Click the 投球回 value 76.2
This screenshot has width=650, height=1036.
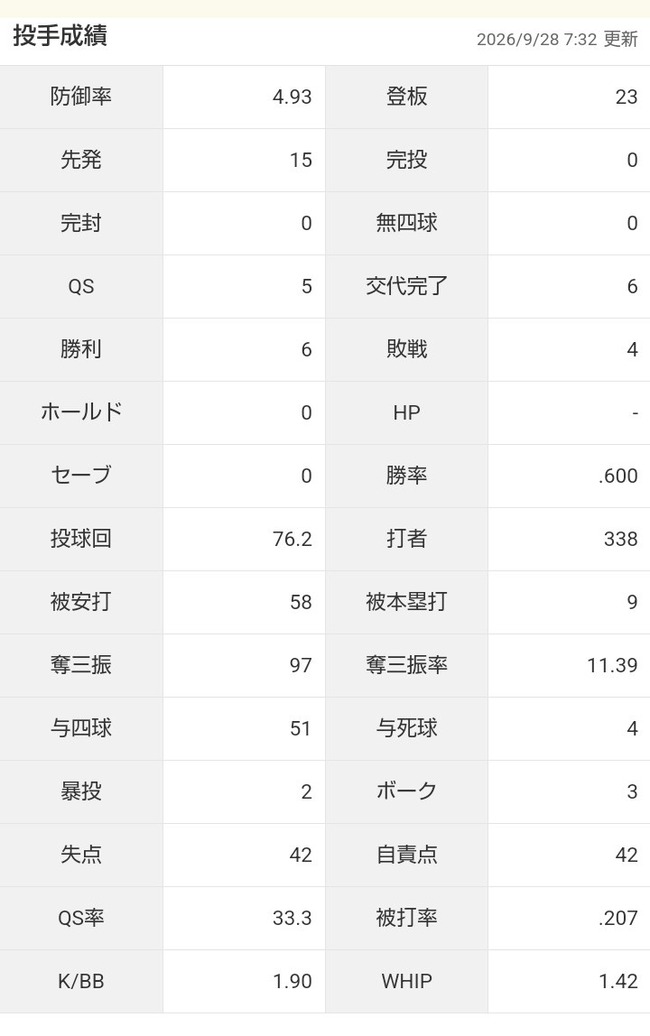point(292,538)
